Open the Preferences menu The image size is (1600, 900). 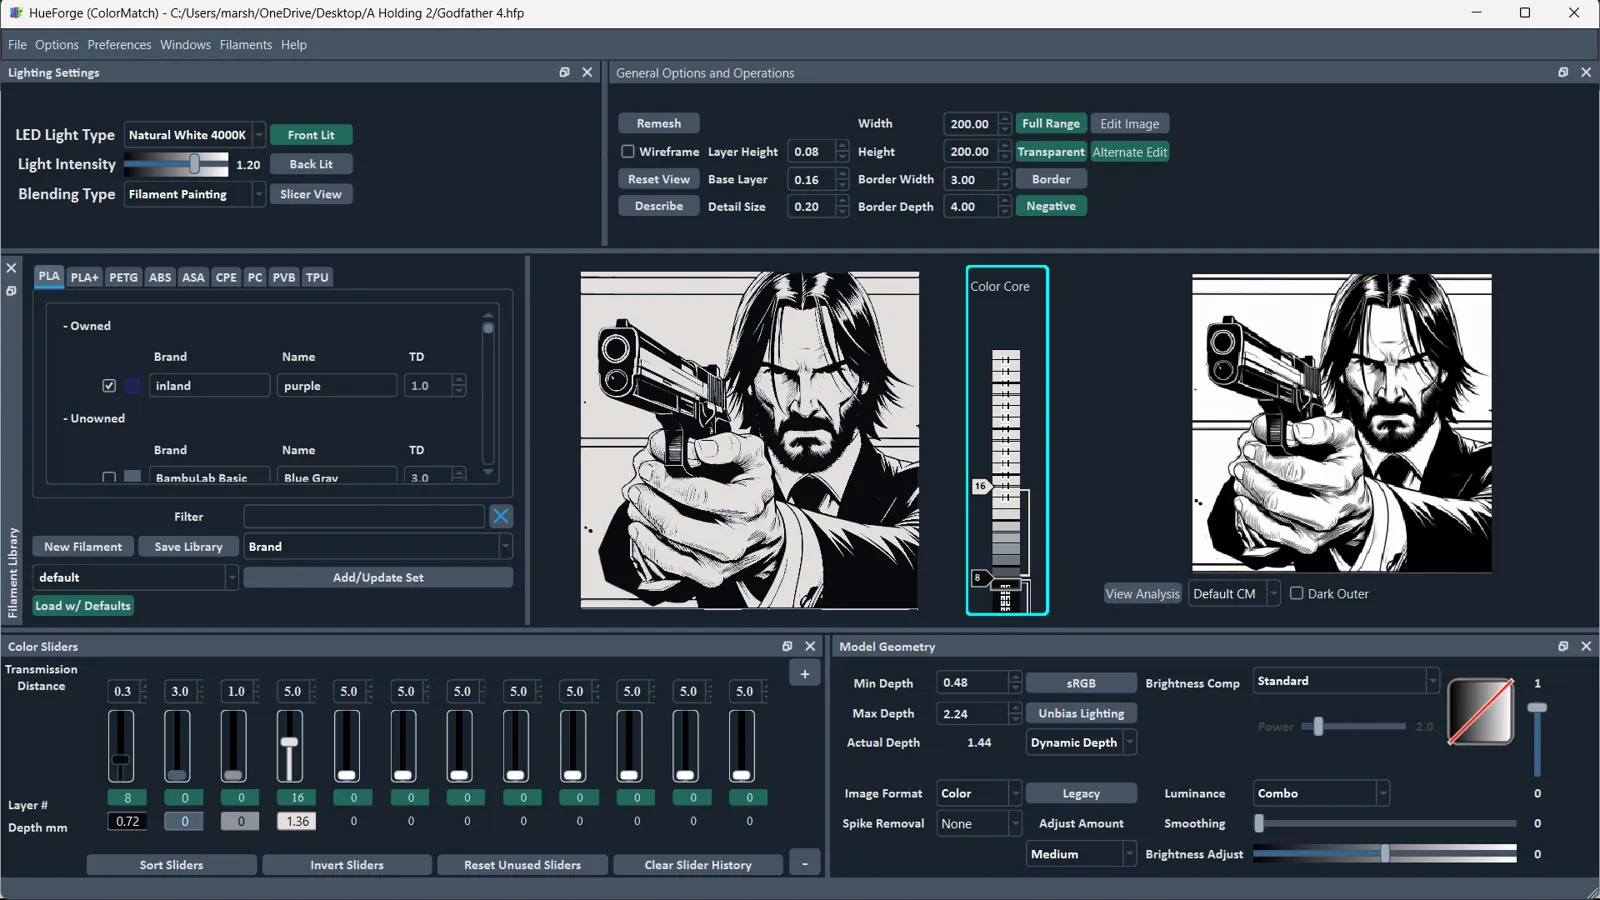119,45
